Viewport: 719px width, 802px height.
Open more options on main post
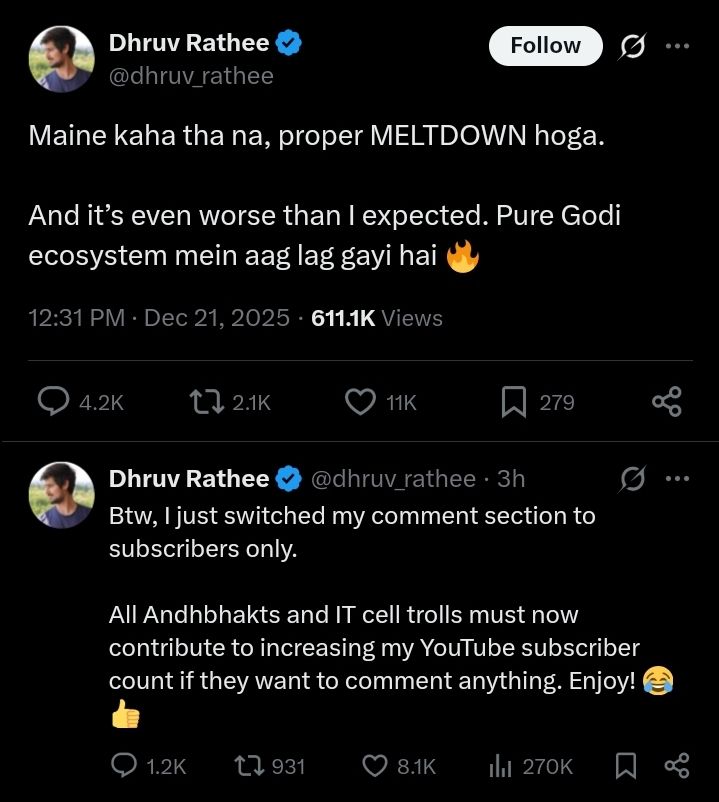678,46
